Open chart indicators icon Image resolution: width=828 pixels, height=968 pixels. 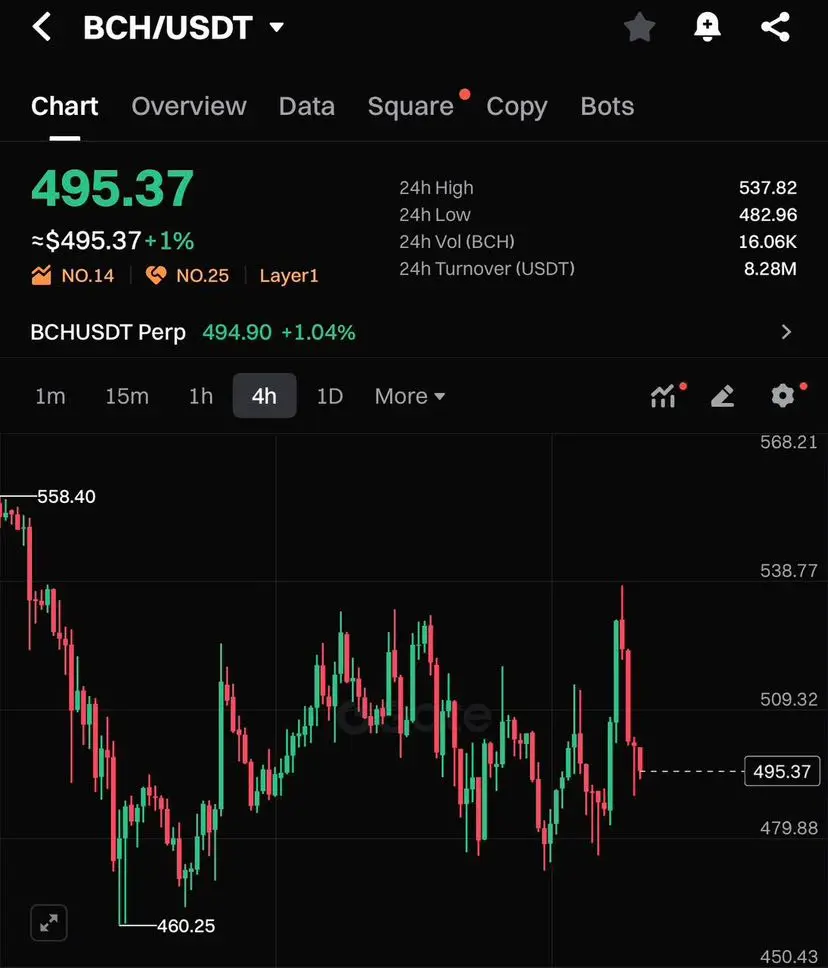coord(664,396)
